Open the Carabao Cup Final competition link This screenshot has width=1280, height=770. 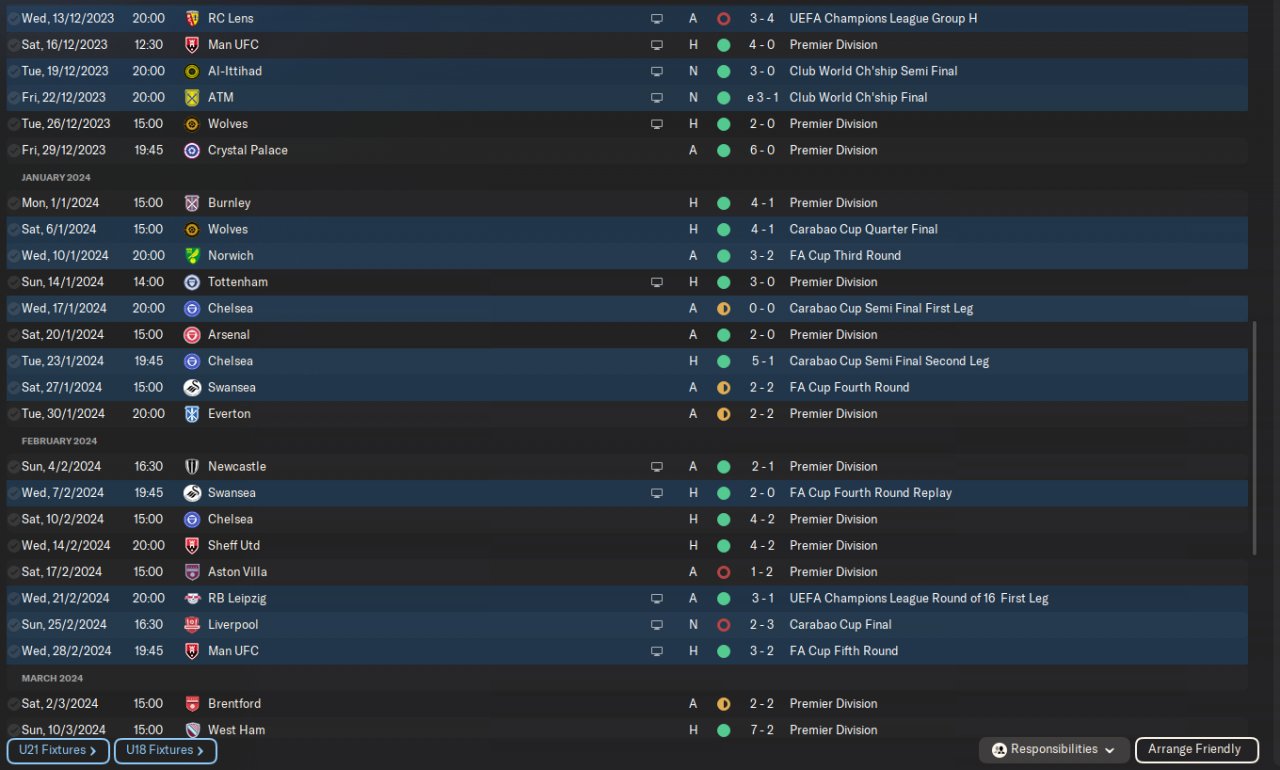(x=840, y=625)
